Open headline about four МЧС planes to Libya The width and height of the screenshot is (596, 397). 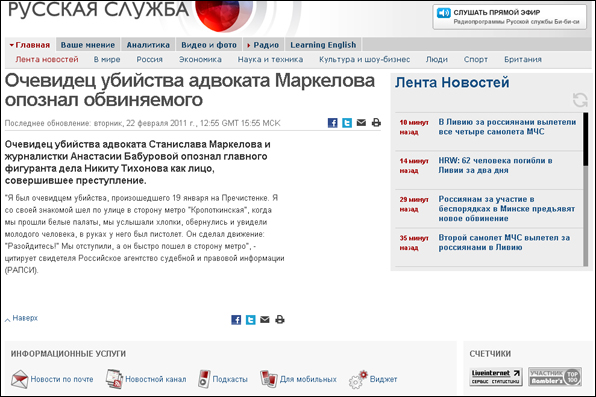(x=507, y=127)
